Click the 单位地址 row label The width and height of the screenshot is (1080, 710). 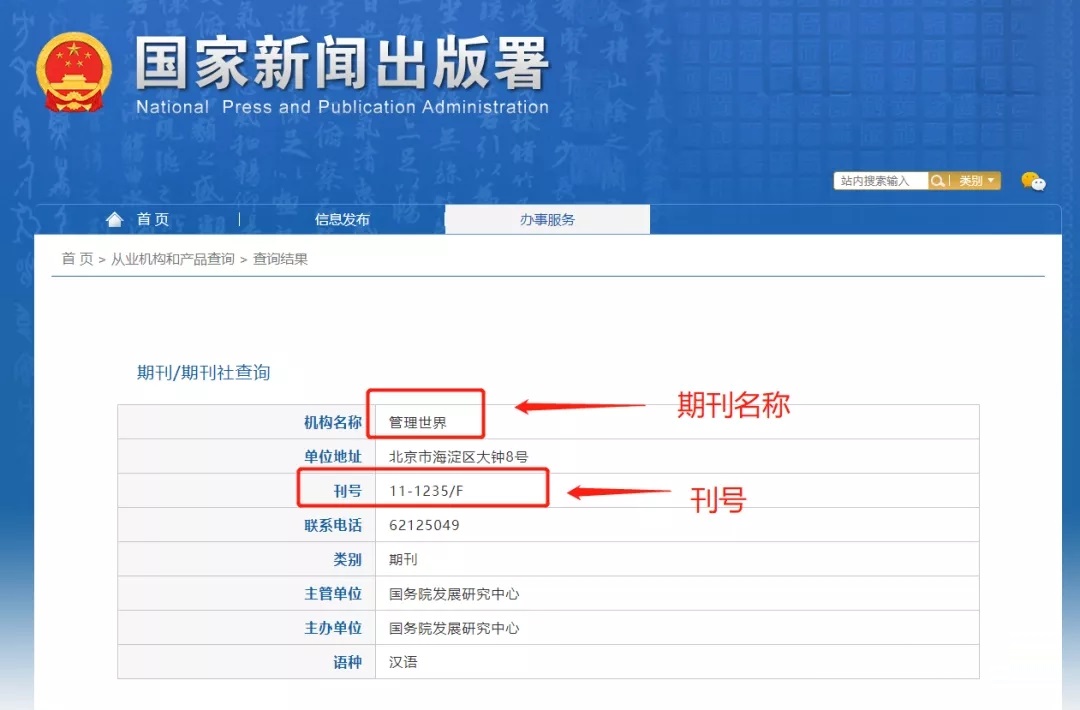333,457
